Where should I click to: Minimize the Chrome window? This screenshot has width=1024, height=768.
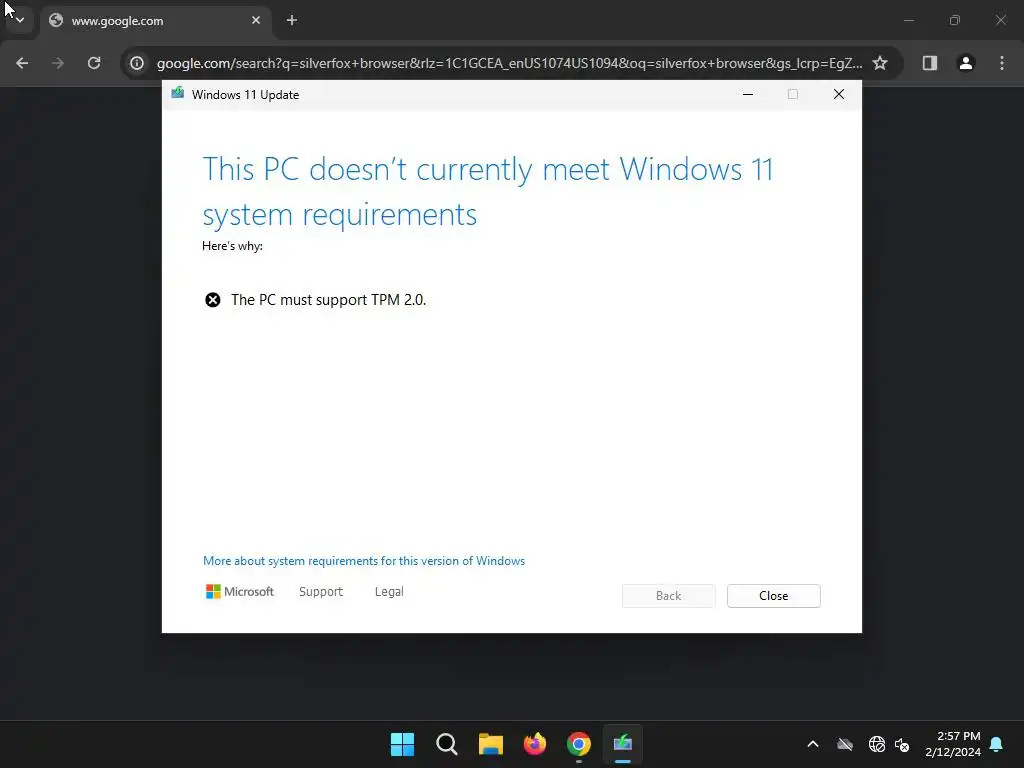(x=908, y=20)
